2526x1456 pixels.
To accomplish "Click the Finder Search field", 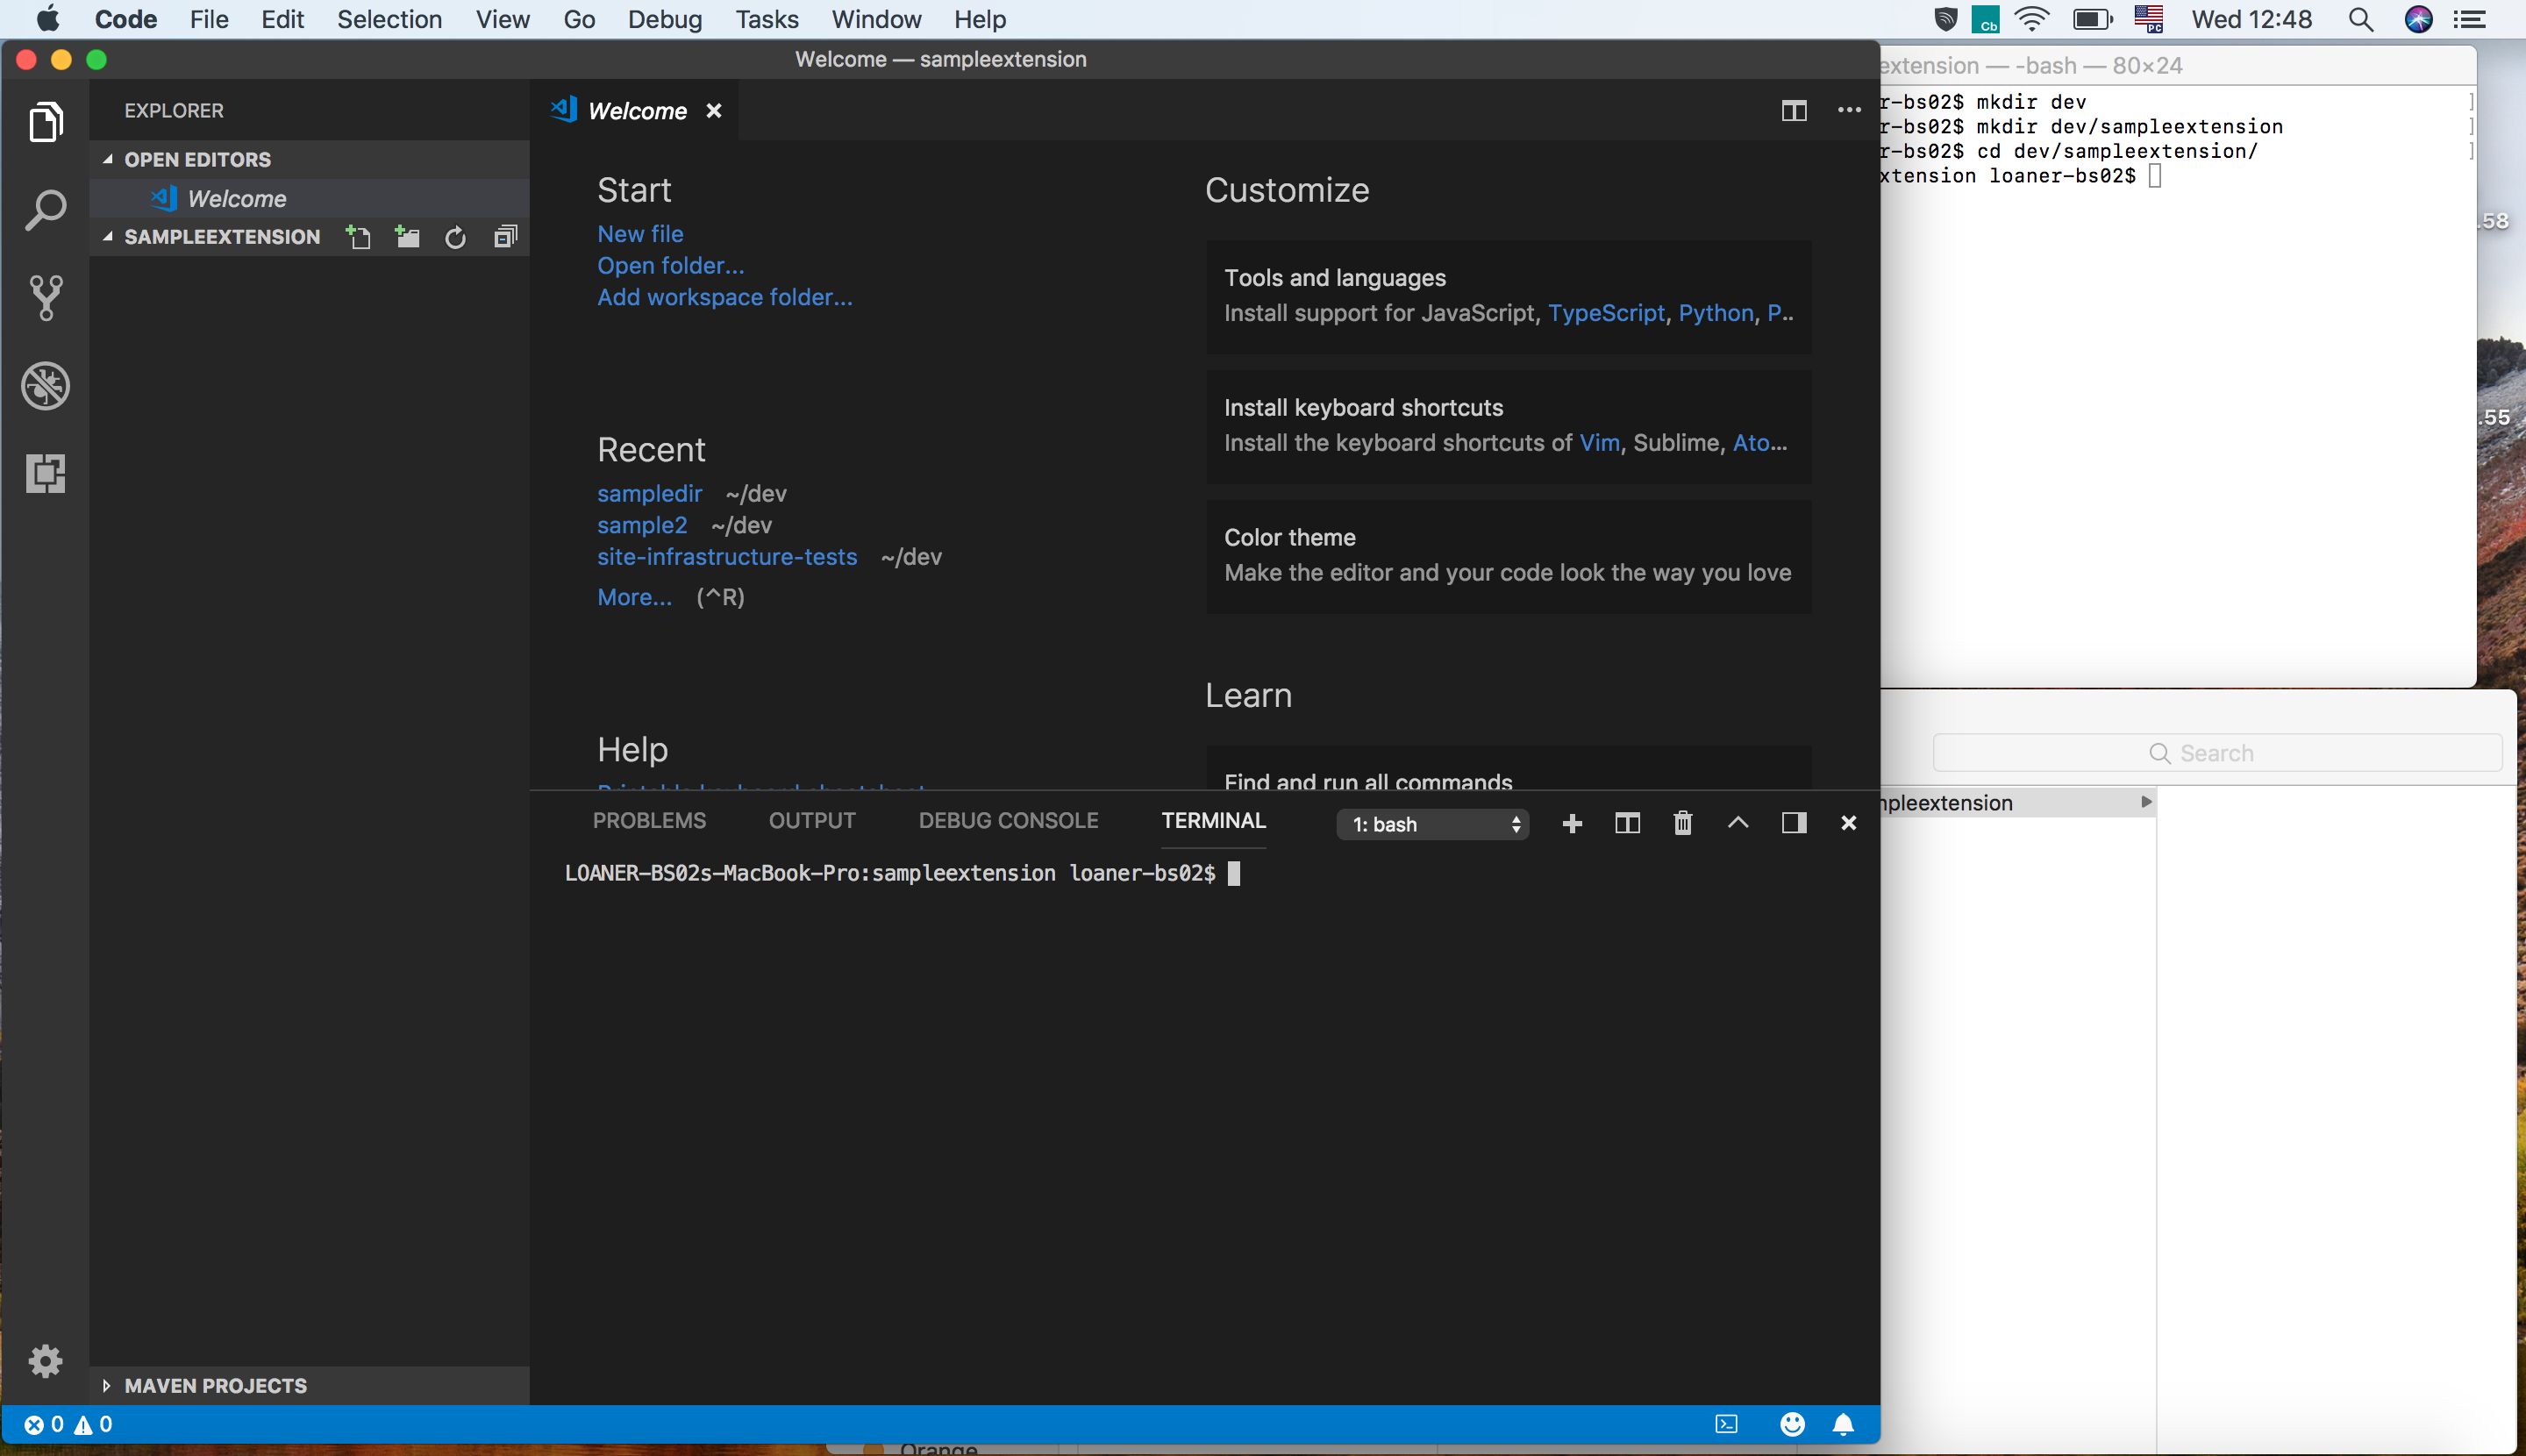I will (x=2216, y=753).
